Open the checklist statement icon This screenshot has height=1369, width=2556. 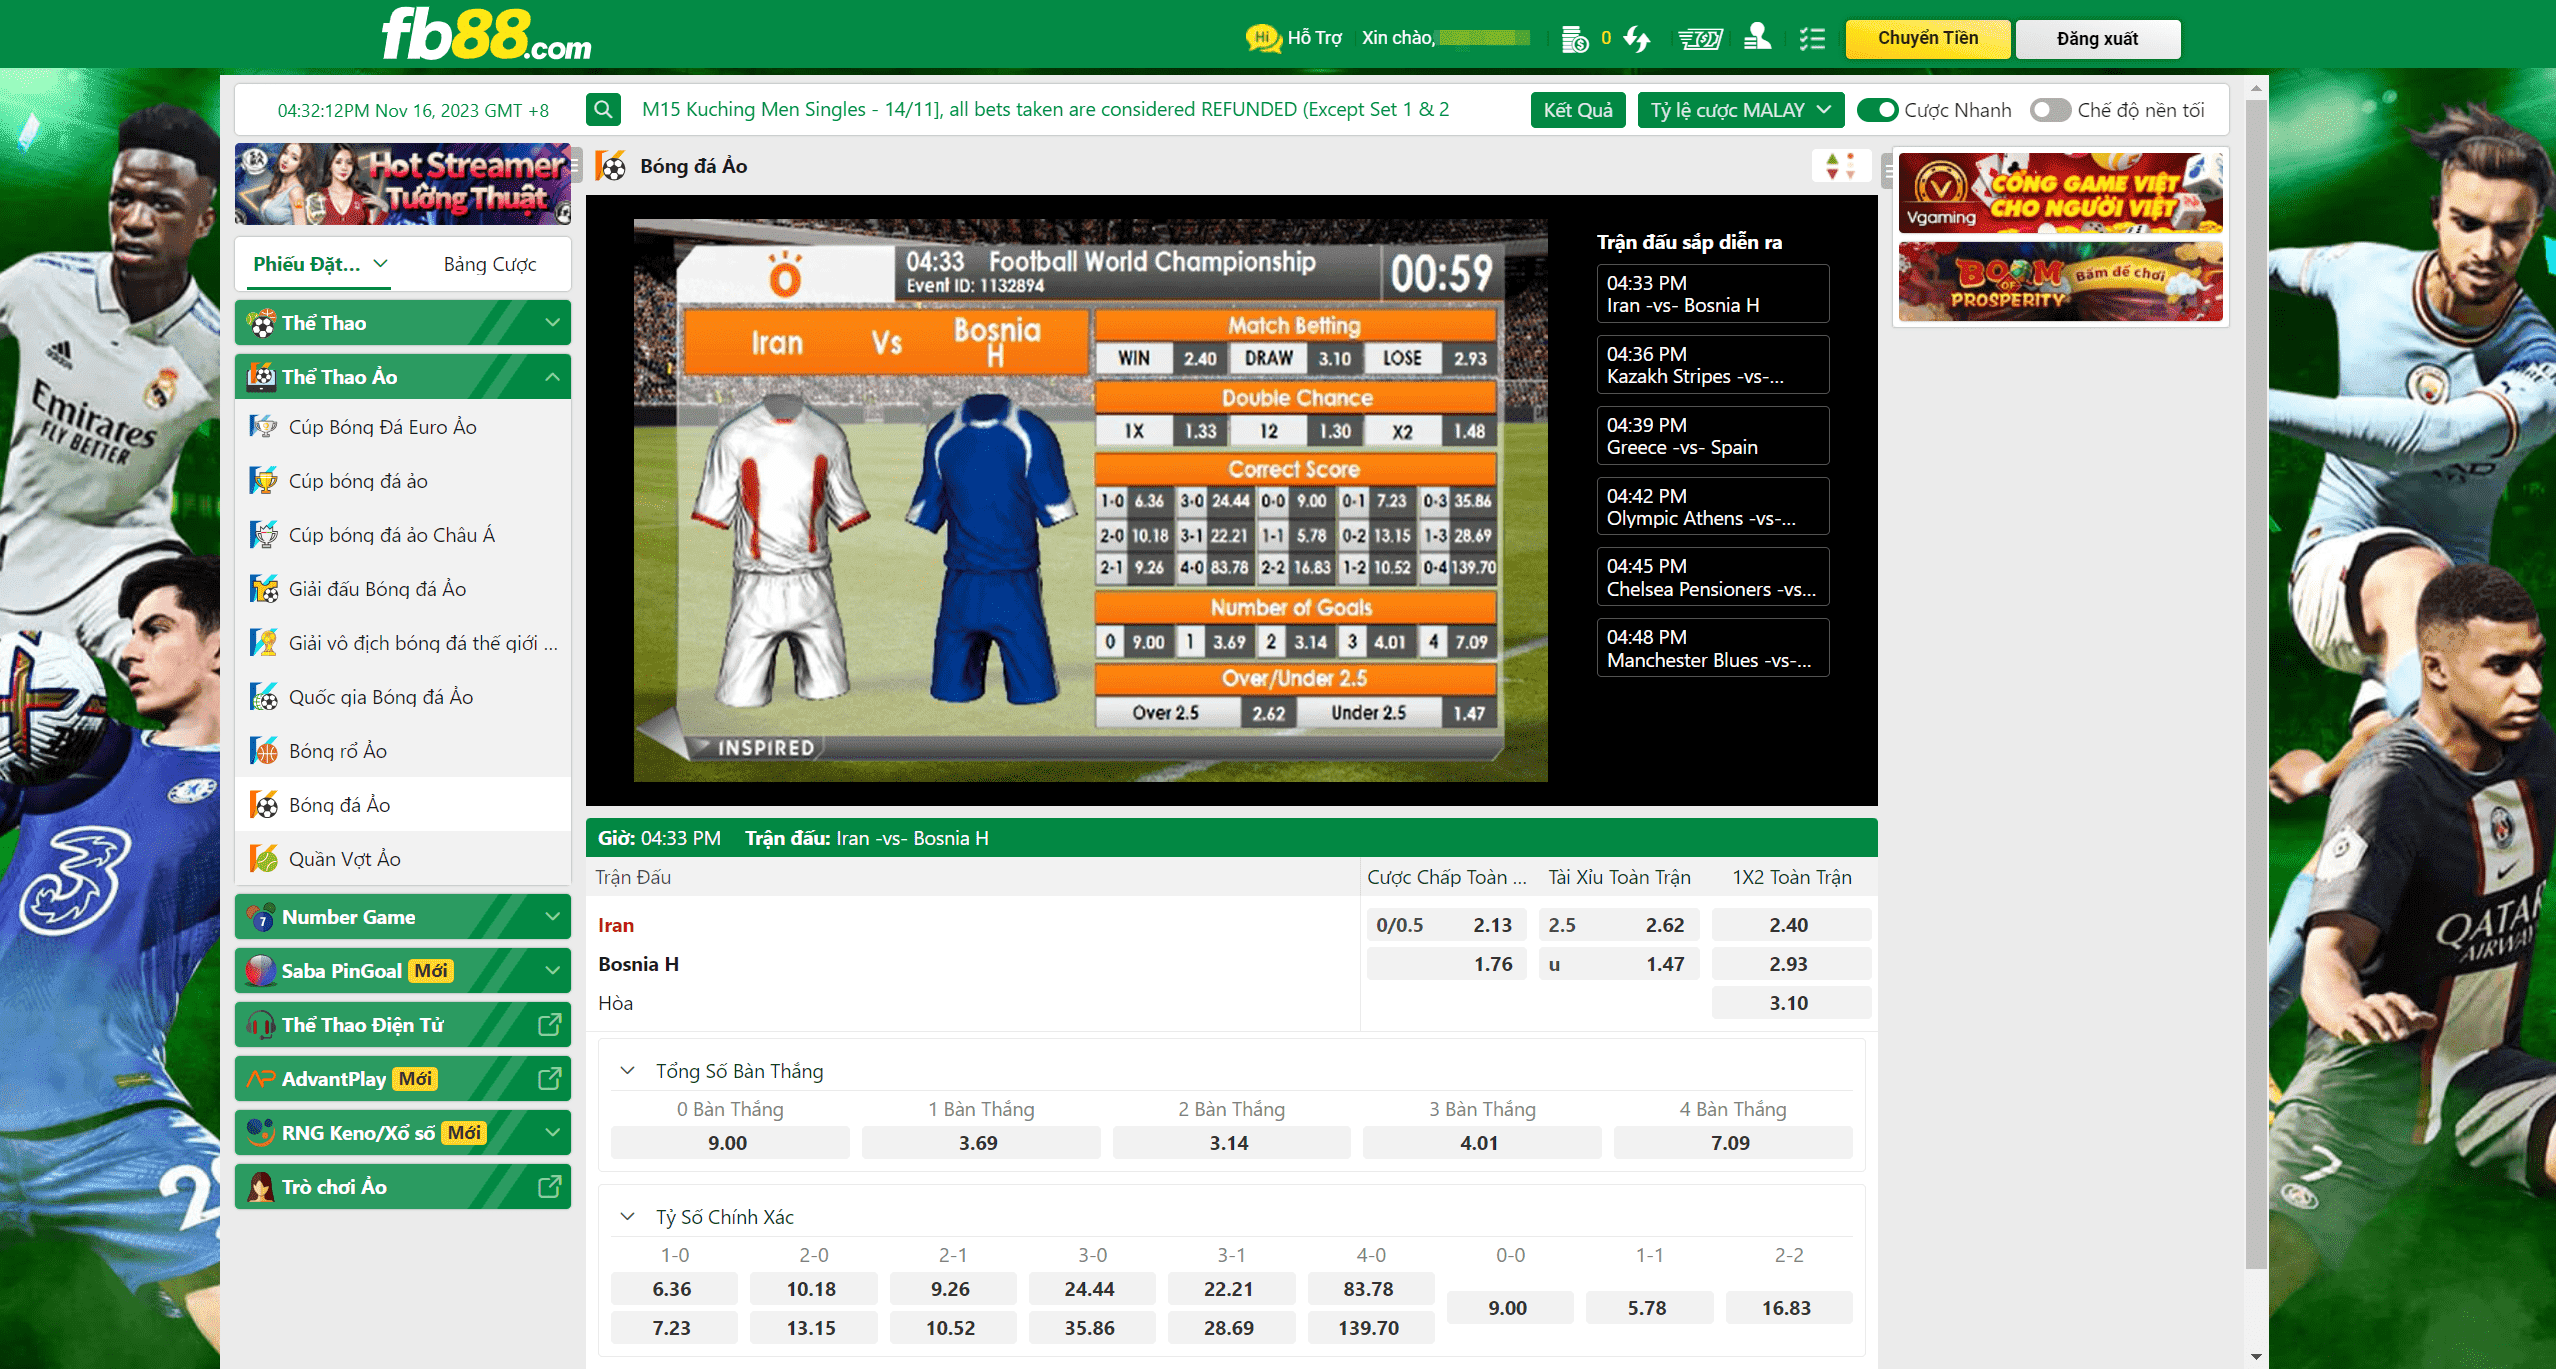[x=1812, y=39]
